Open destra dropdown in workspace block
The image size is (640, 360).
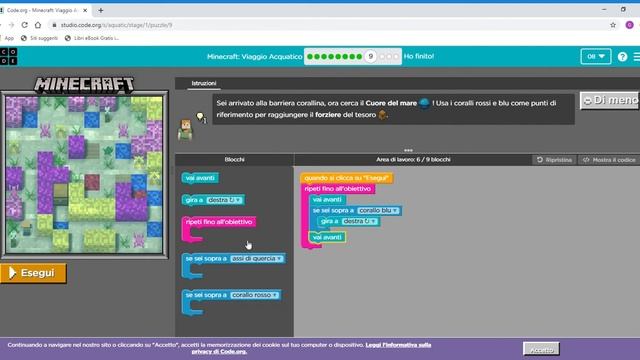point(360,221)
